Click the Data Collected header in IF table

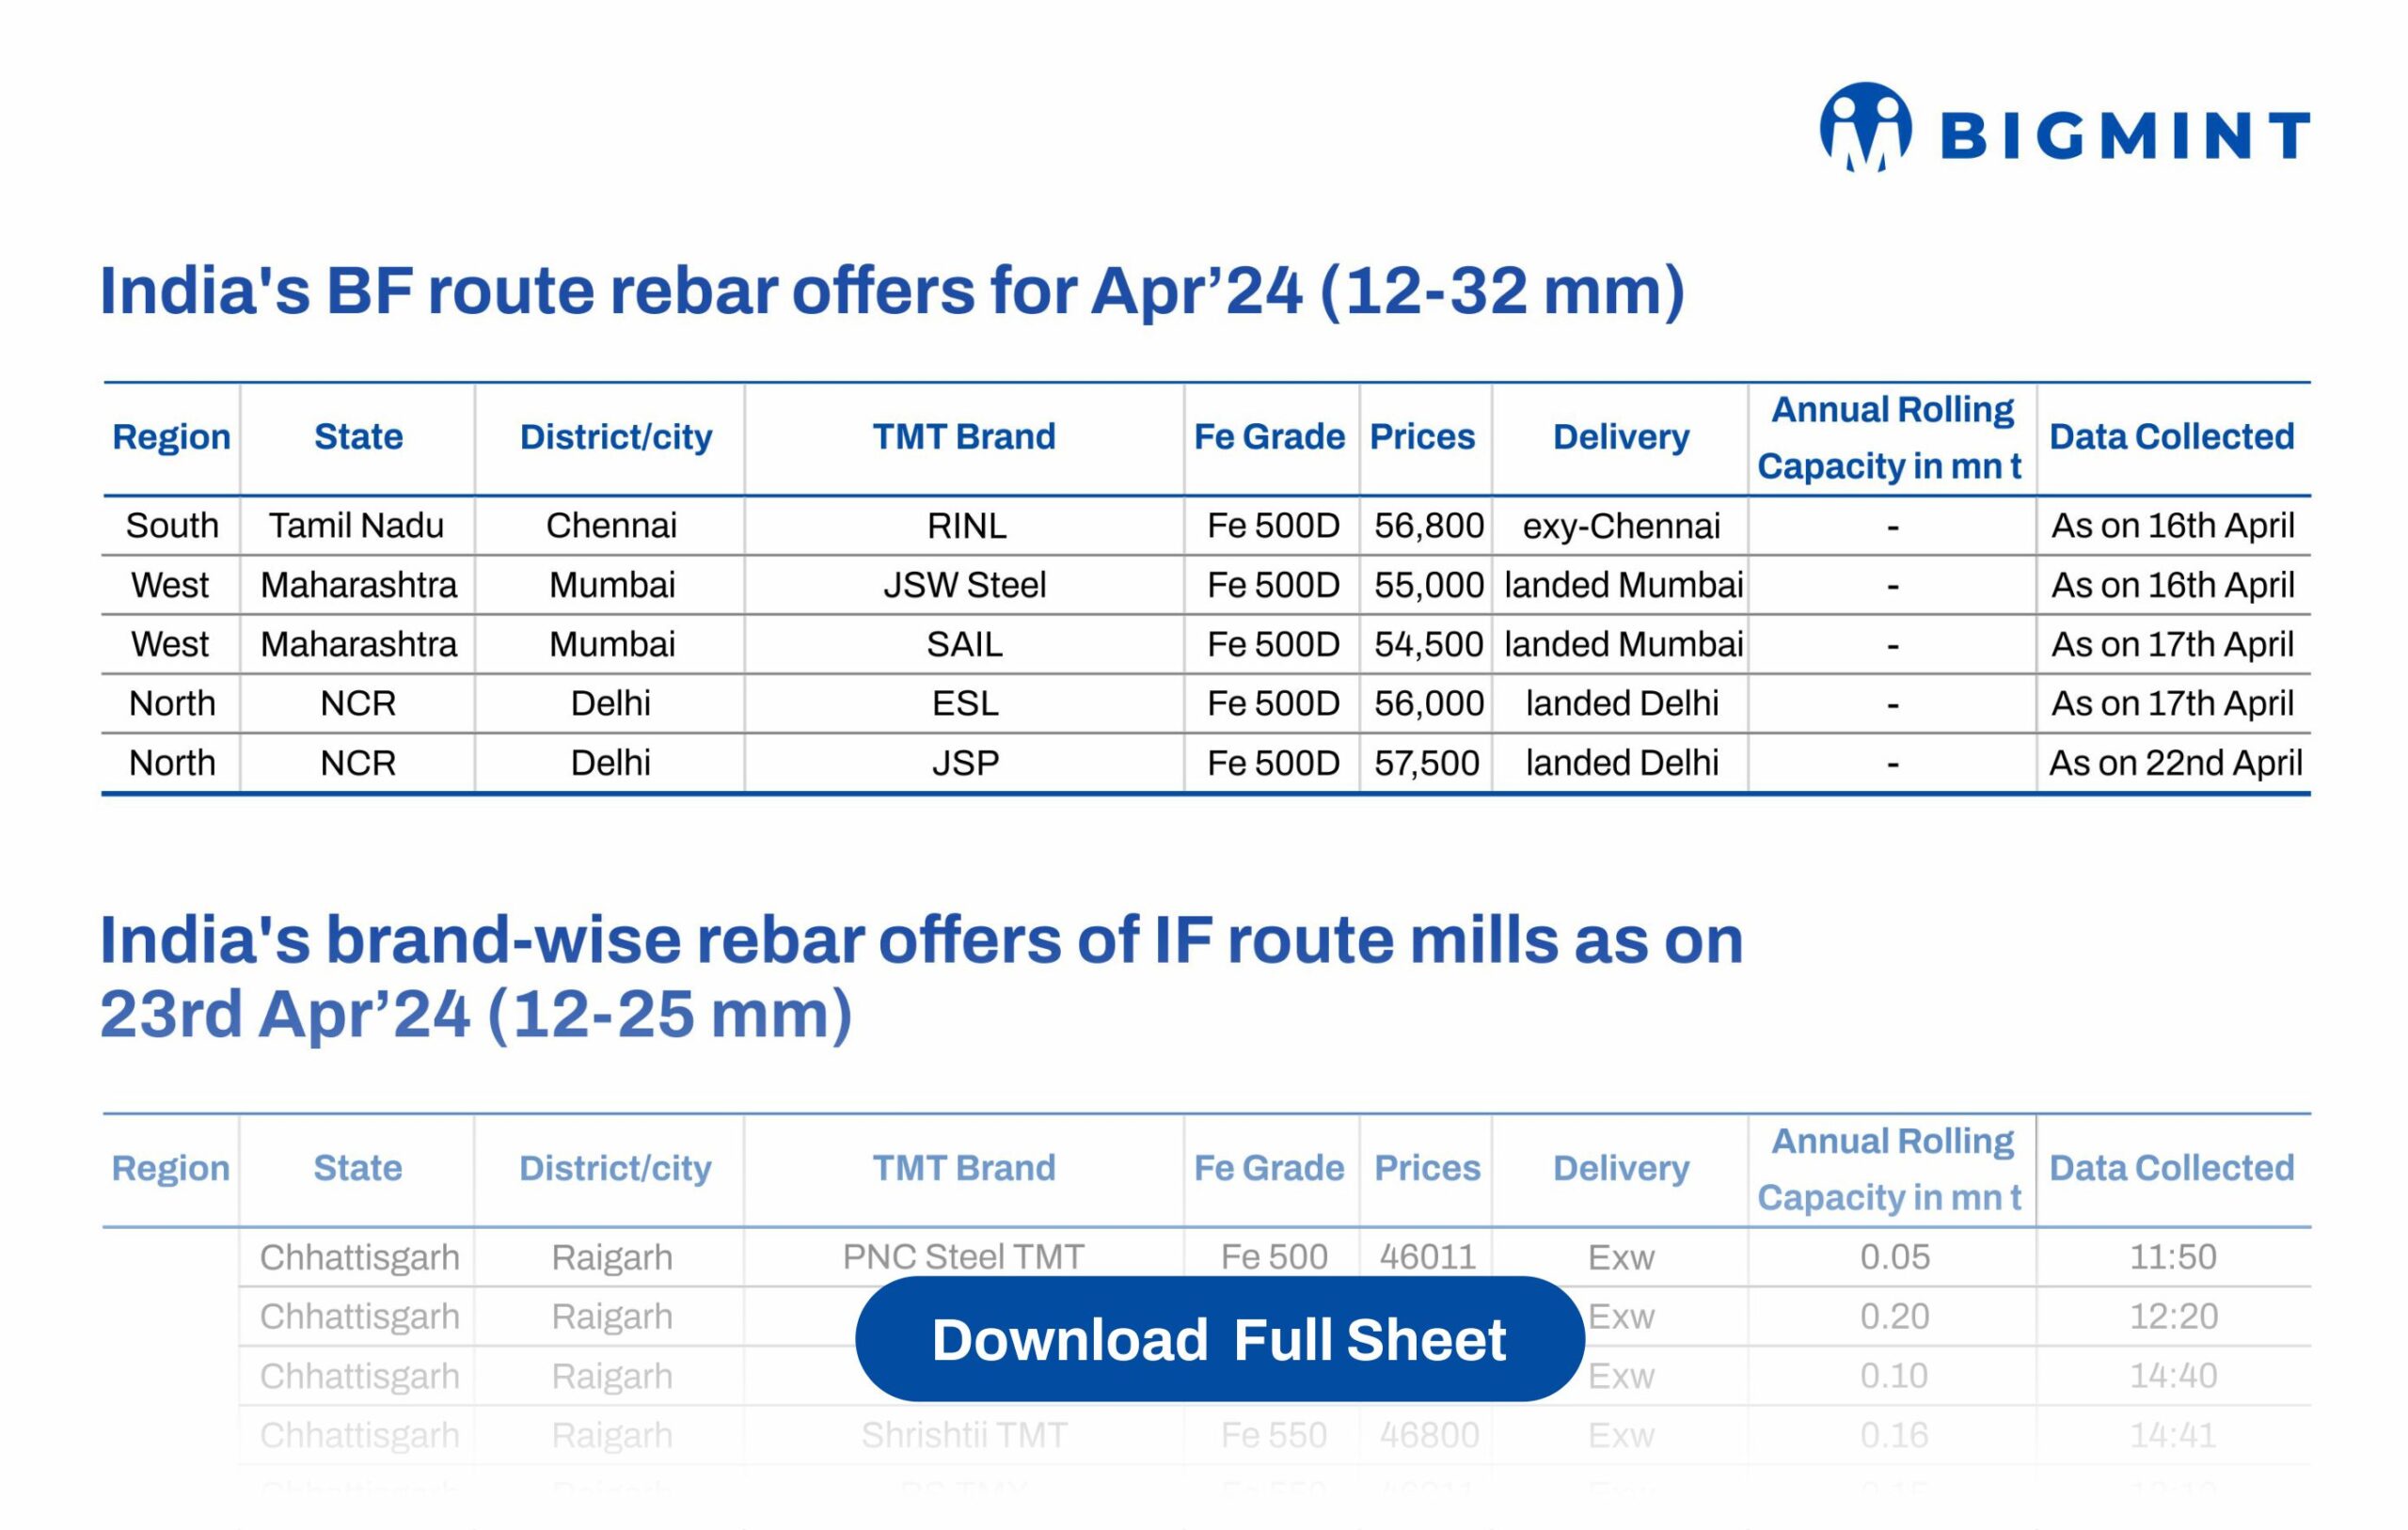tap(2171, 1168)
